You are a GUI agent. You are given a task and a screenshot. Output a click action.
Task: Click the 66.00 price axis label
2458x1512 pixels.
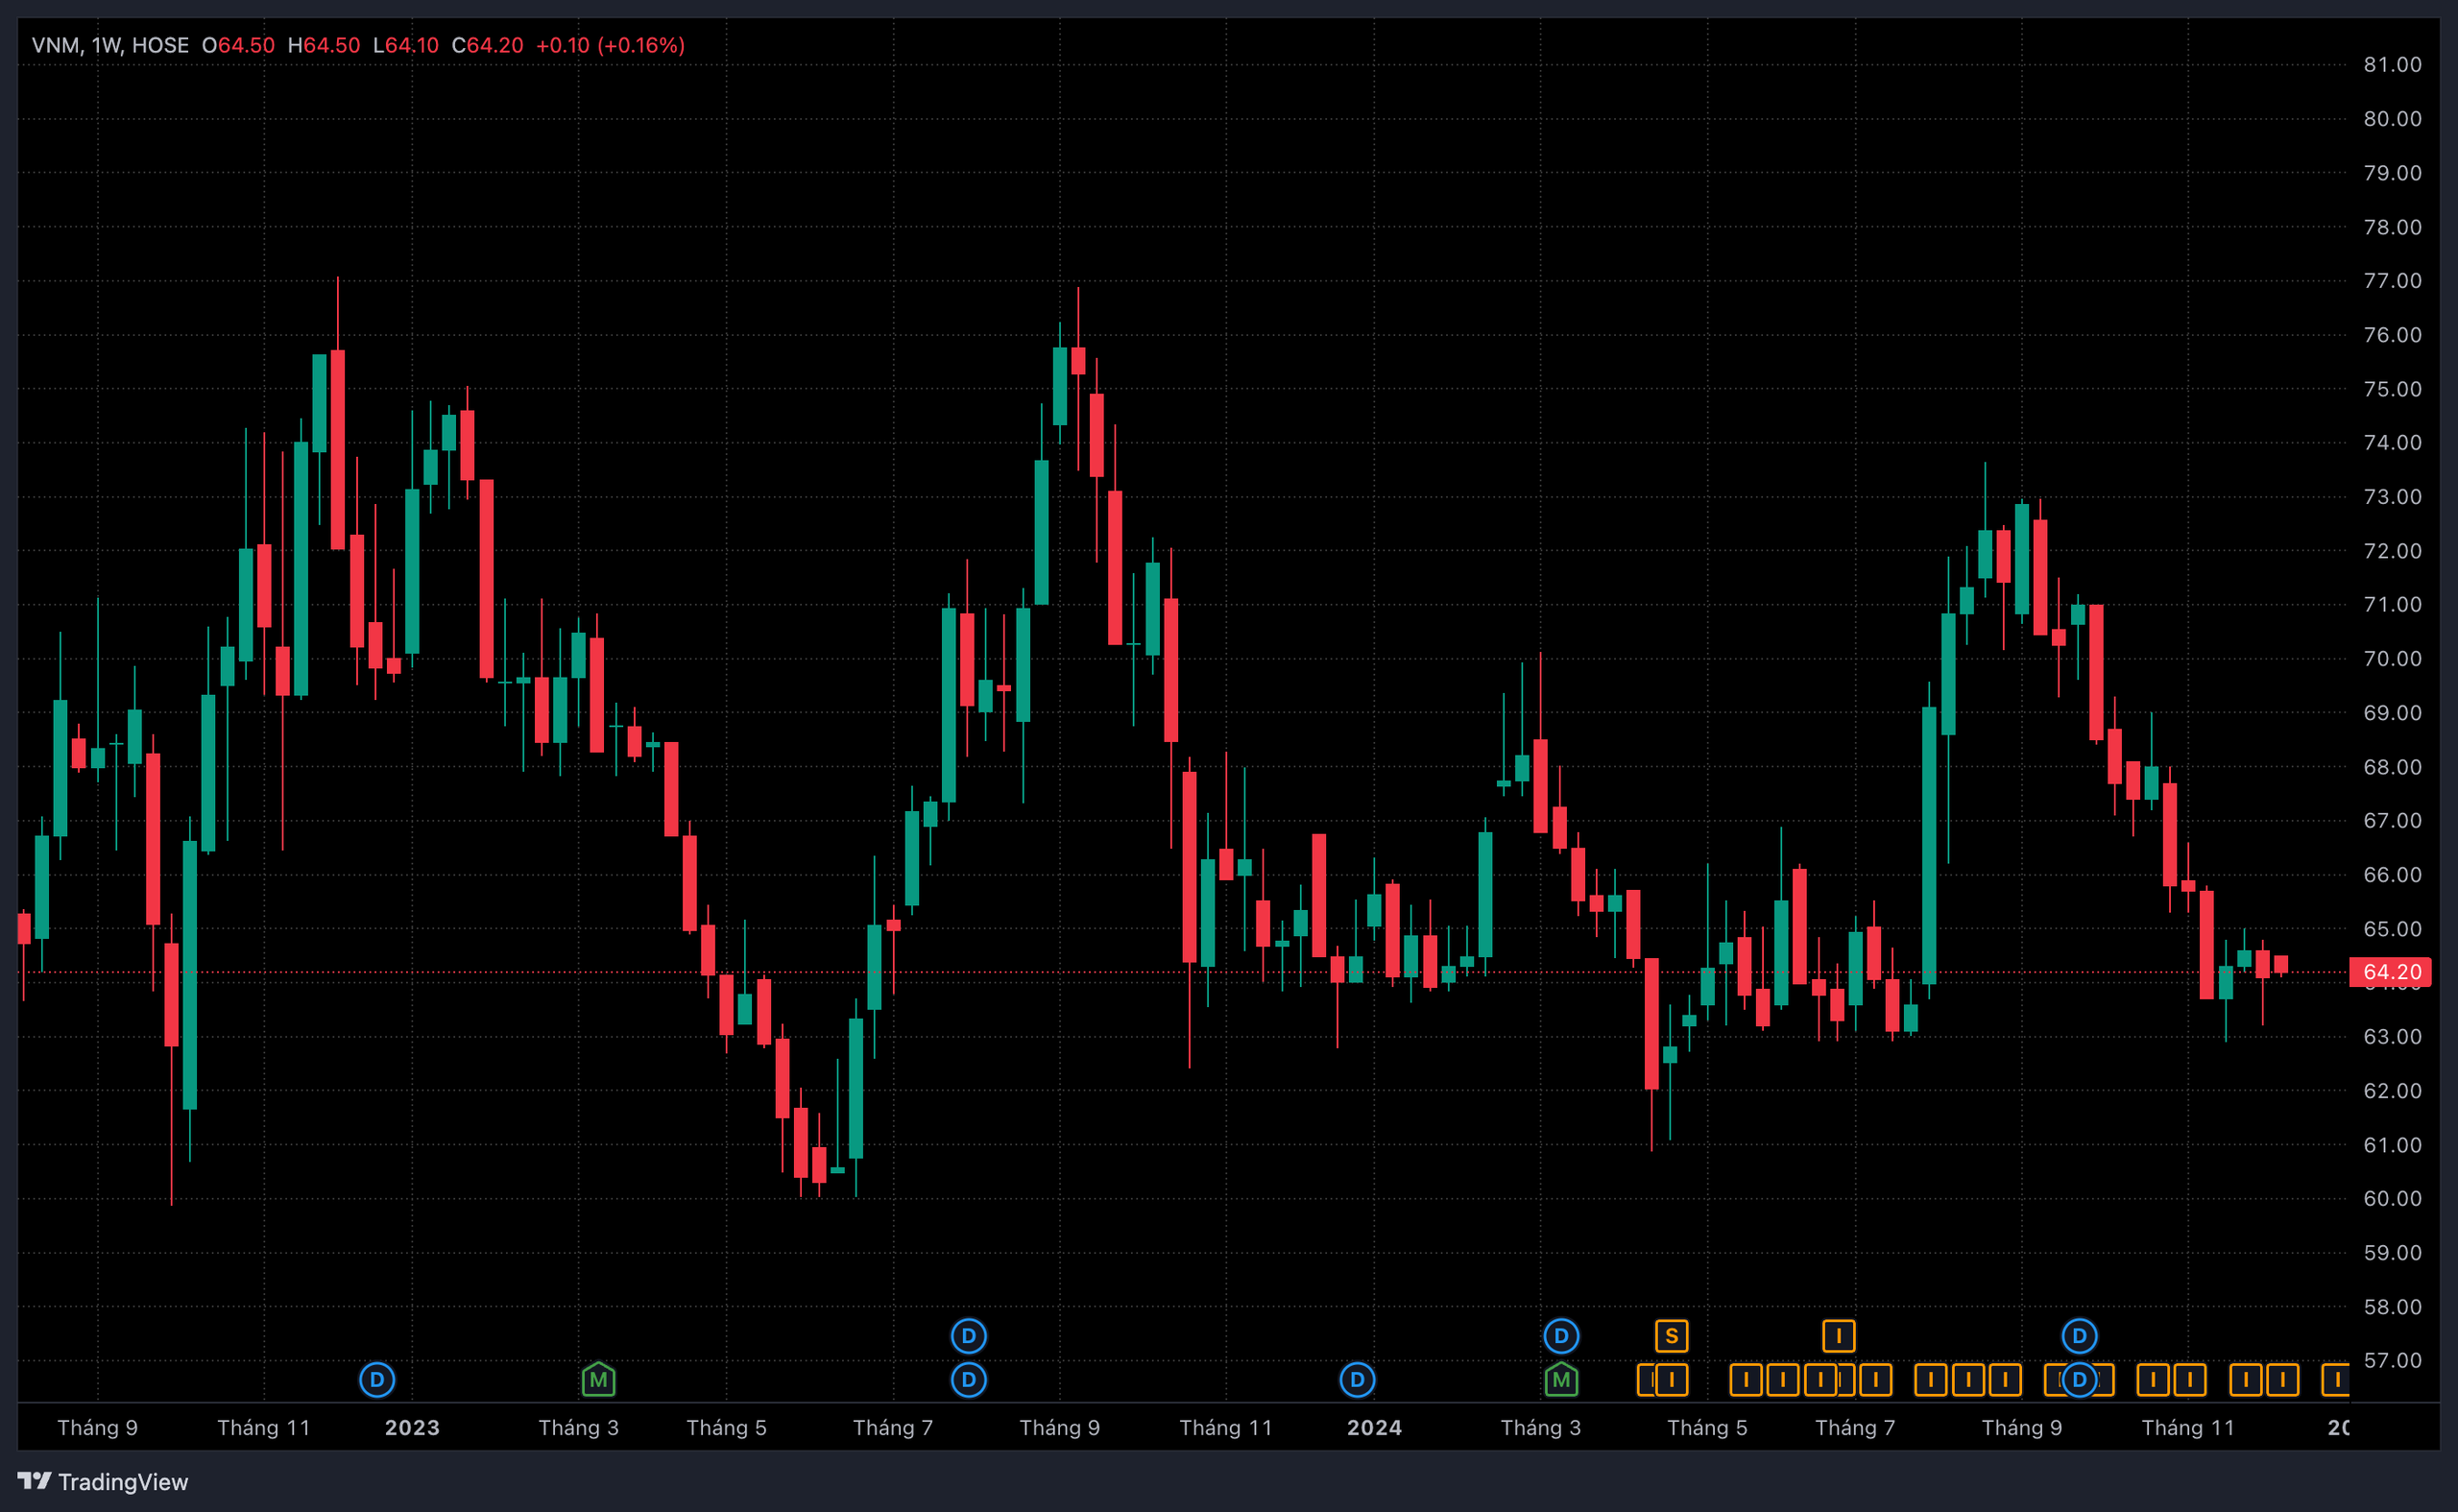pyautogui.click(x=2392, y=875)
